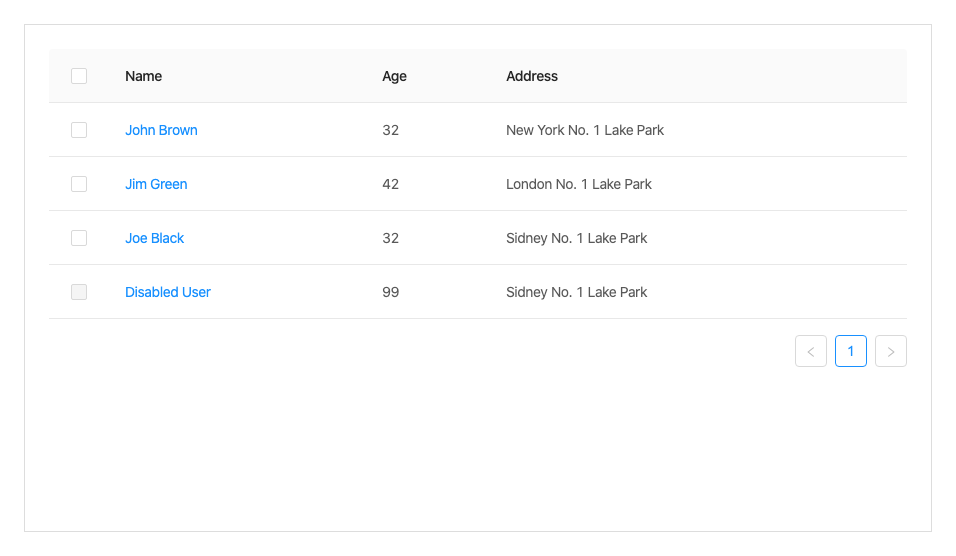Screen dimensions: 956x556
Task: Open the Jim Green name link
Action: (156, 184)
